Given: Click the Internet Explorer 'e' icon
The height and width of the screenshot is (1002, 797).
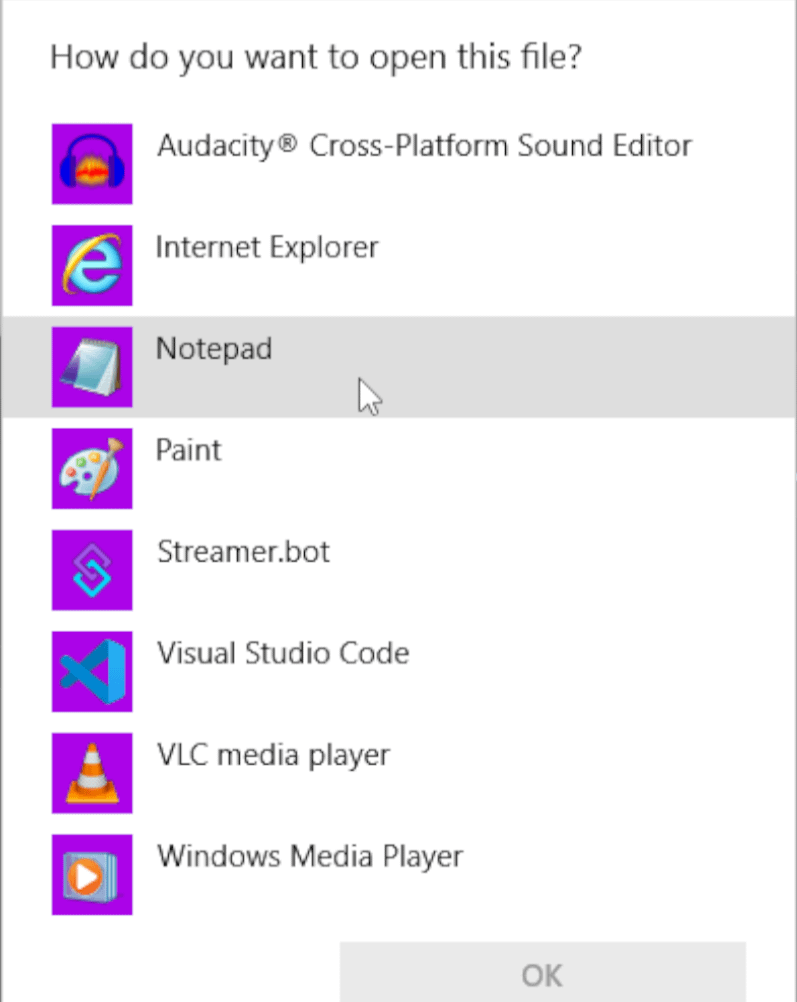Looking at the screenshot, I should (92, 265).
